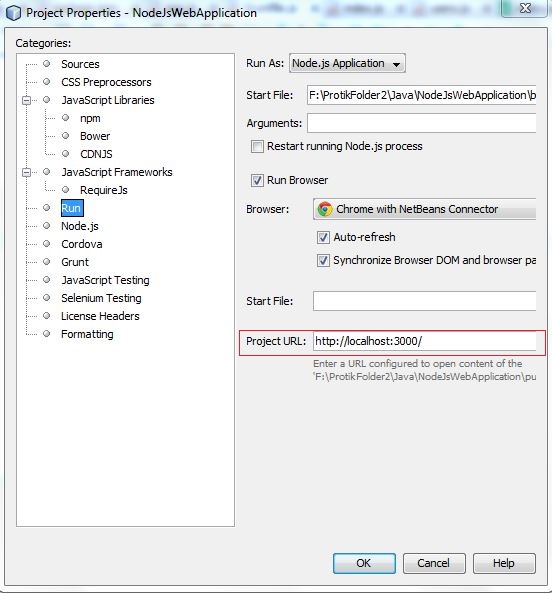Screen dimensions: 552x593
Task: Toggle Synchronize Browser DOM checkbox
Action: [323, 261]
